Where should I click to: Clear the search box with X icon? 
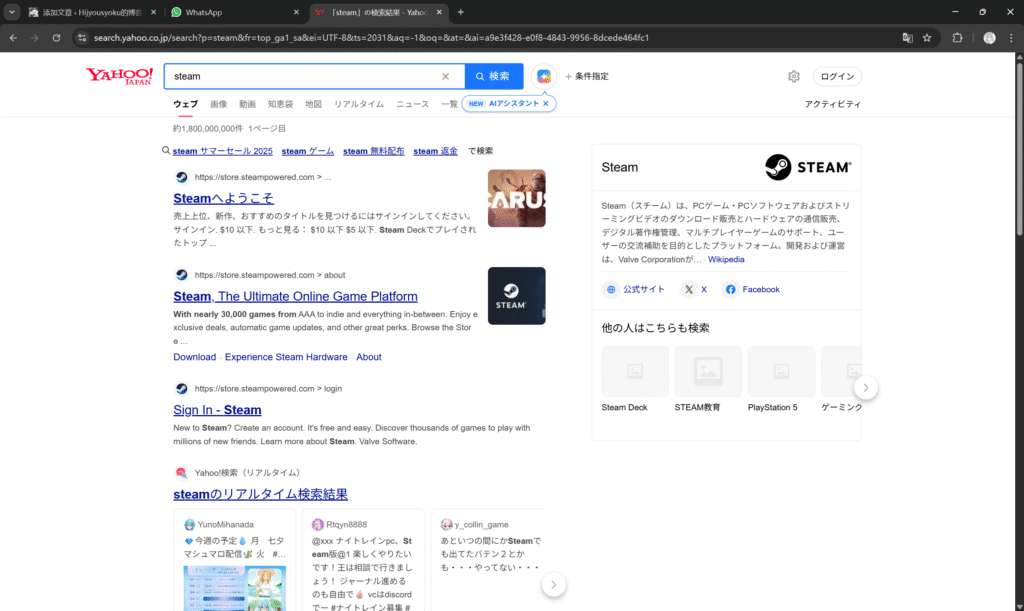point(445,76)
